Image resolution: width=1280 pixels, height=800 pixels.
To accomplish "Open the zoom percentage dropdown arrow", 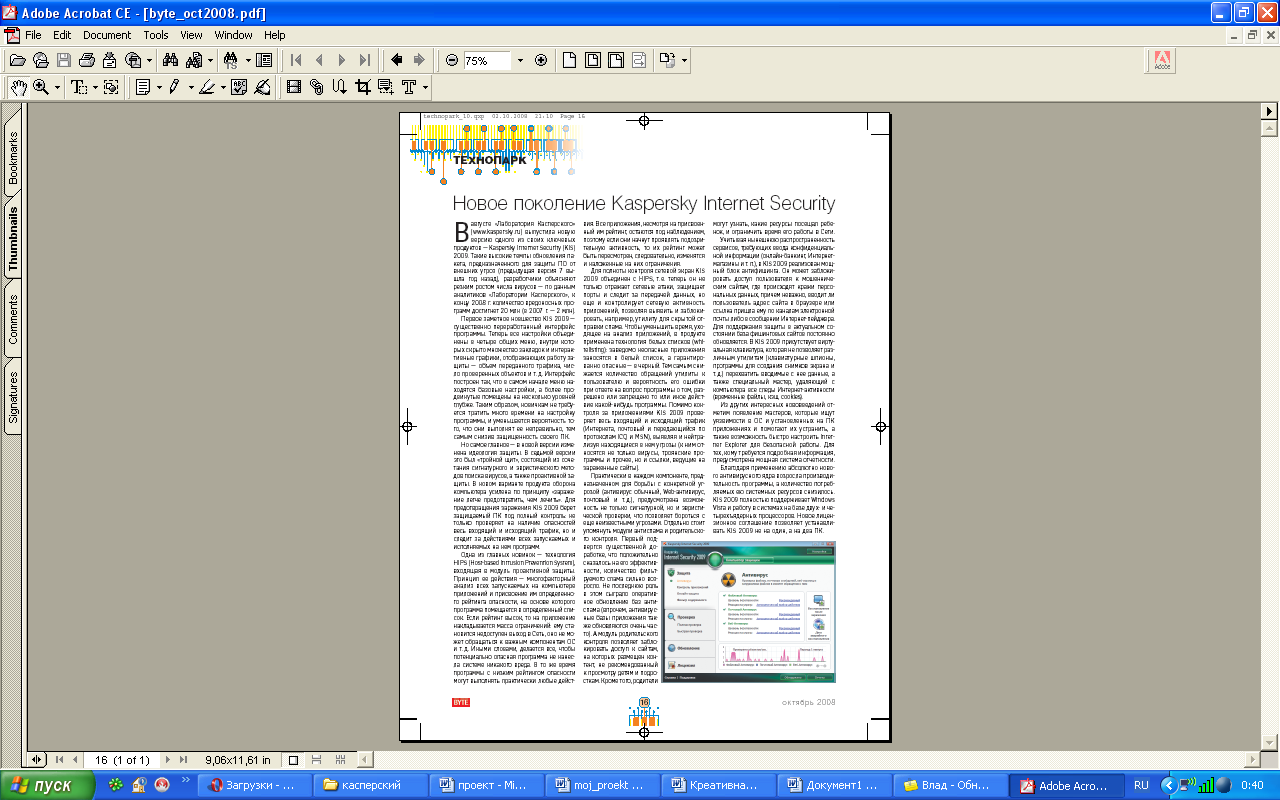I will 520,60.
